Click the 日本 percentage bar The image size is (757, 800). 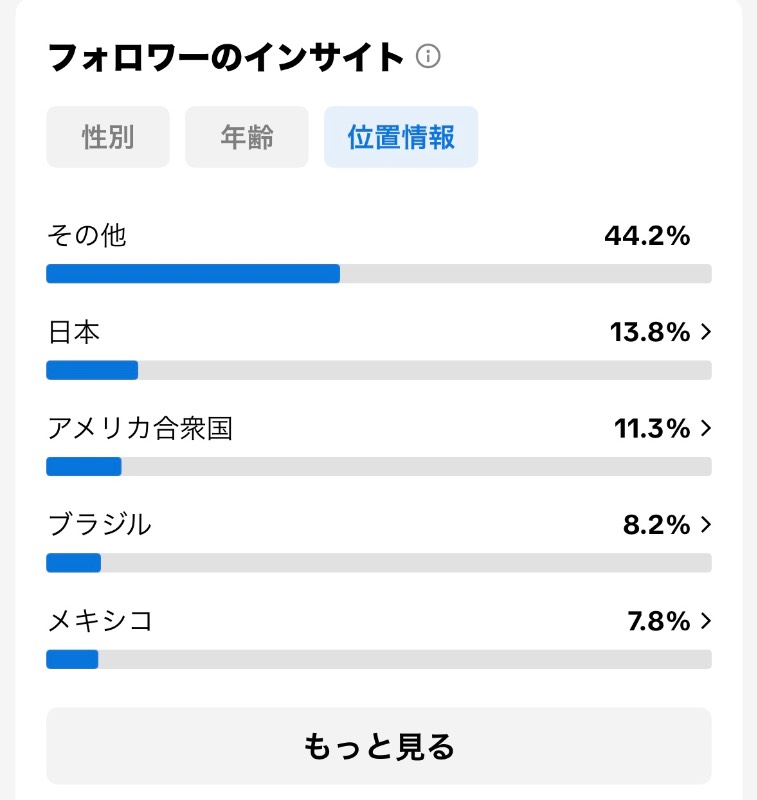tap(379, 370)
